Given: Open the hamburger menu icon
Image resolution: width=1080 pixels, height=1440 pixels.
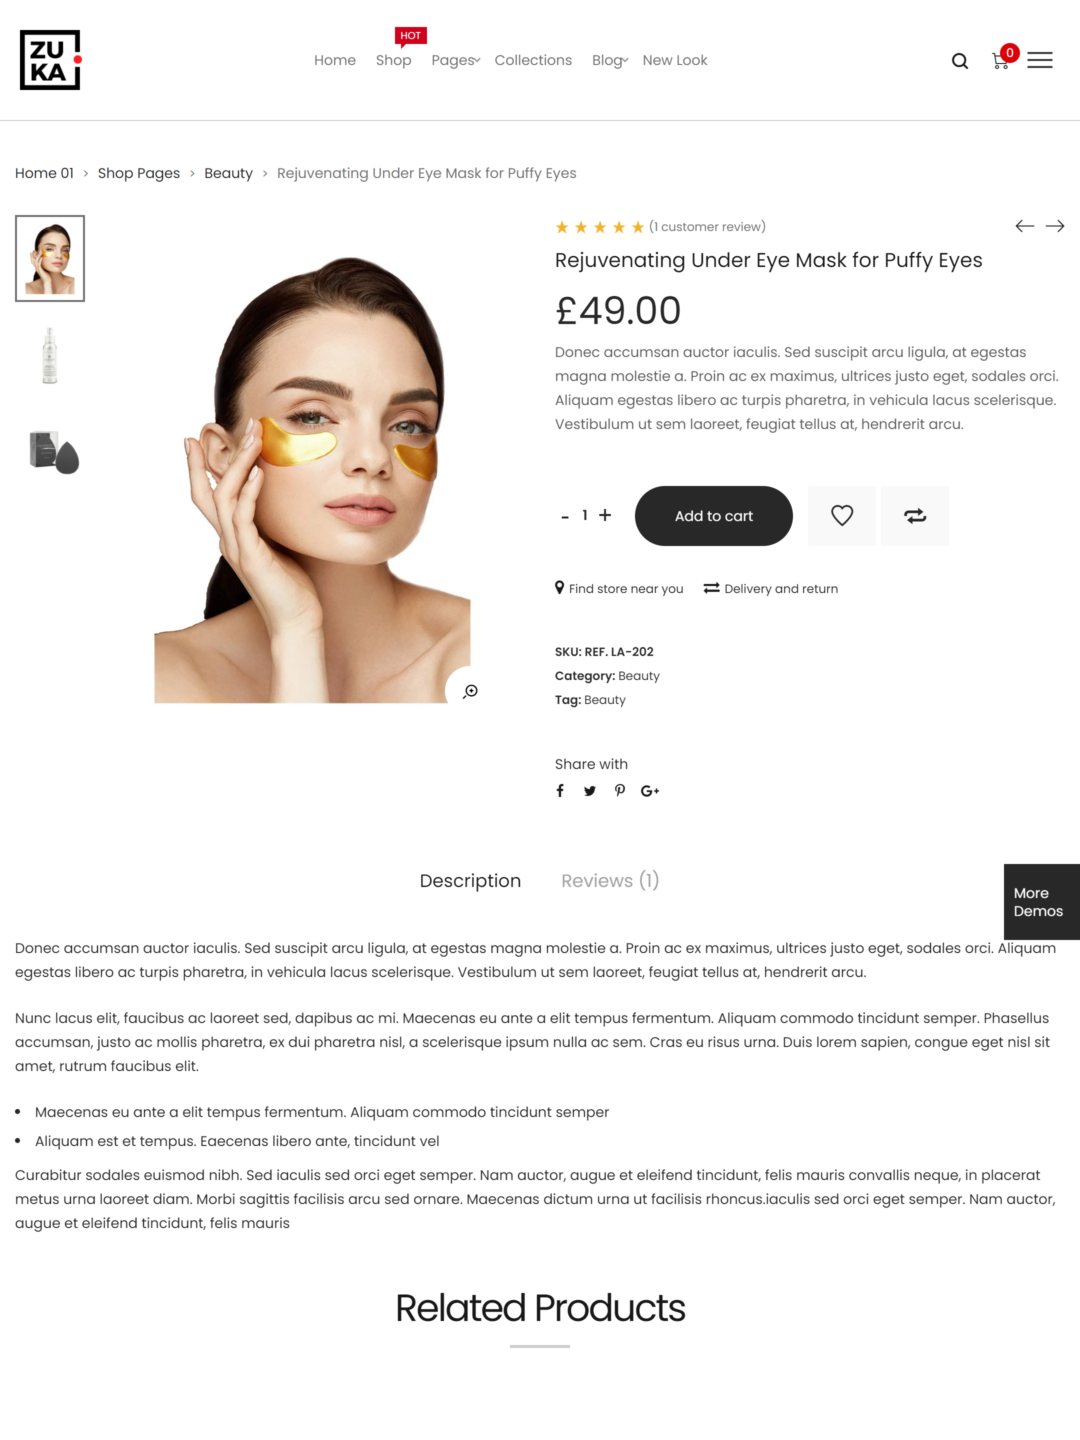Looking at the screenshot, I should click(1040, 60).
